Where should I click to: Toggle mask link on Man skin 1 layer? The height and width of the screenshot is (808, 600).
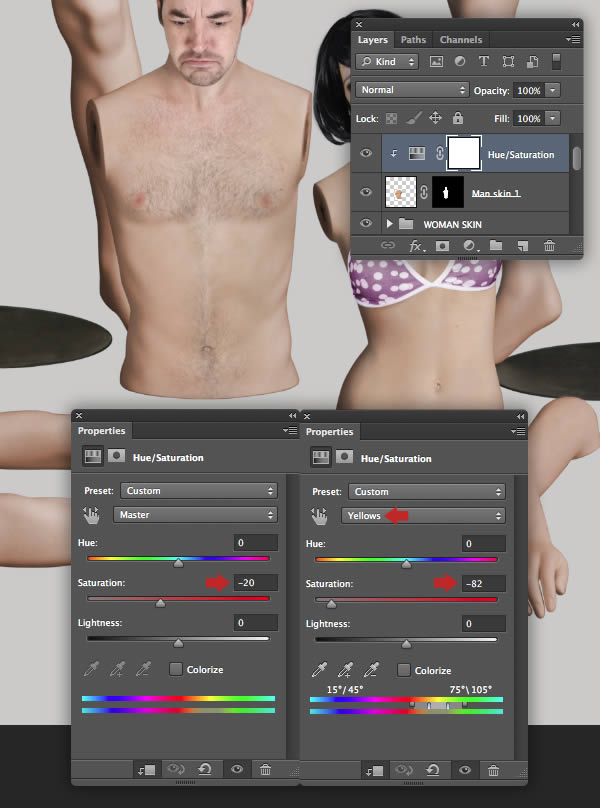[424, 192]
